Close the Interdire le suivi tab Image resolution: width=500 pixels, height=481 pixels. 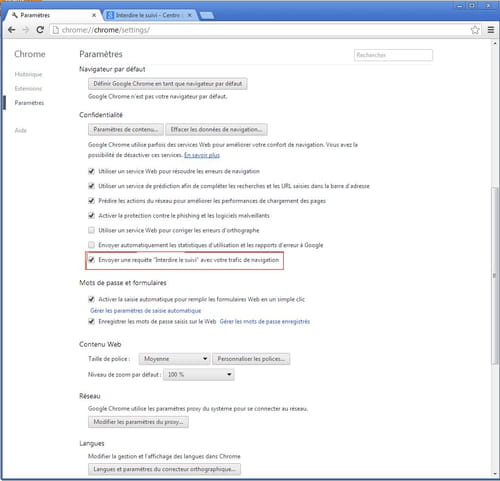(x=190, y=15)
